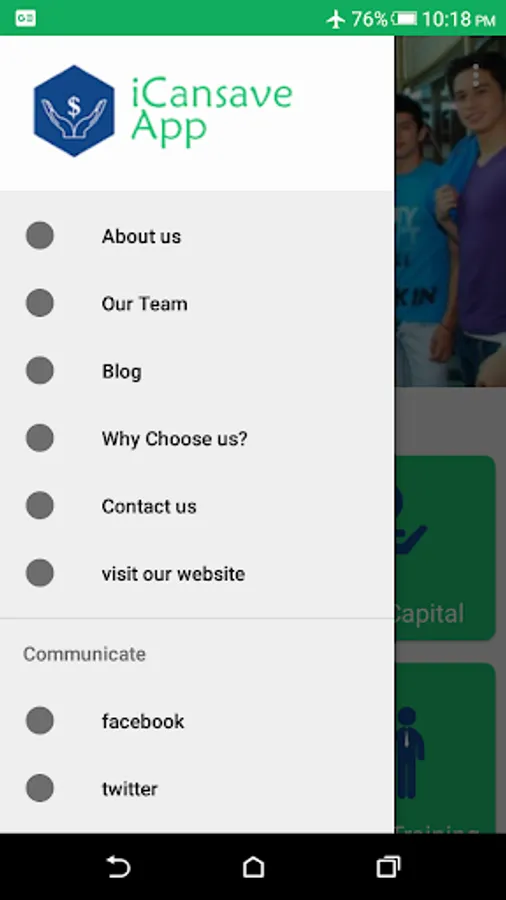Tap the circle icon beside visit our website

tap(40, 573)
